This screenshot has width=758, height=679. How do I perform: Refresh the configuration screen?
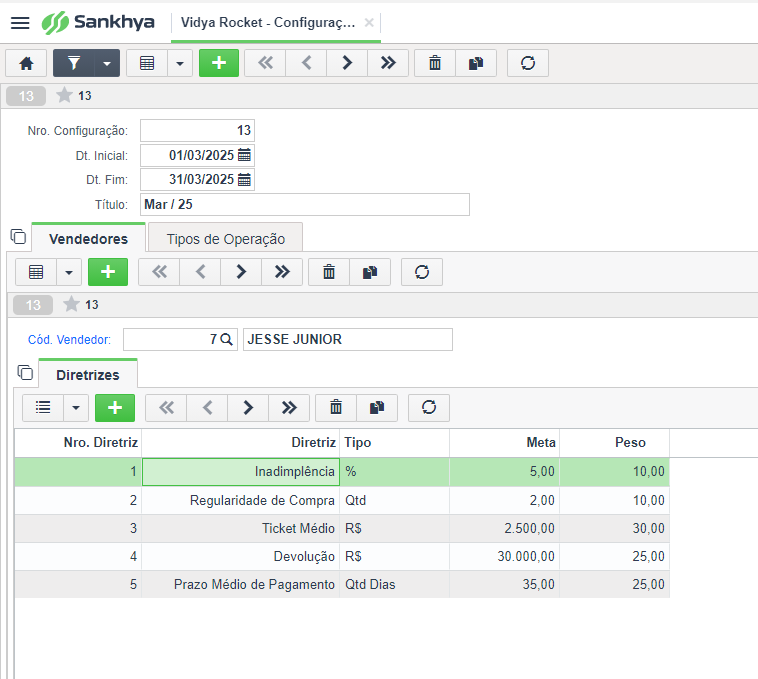pos(528,63)
